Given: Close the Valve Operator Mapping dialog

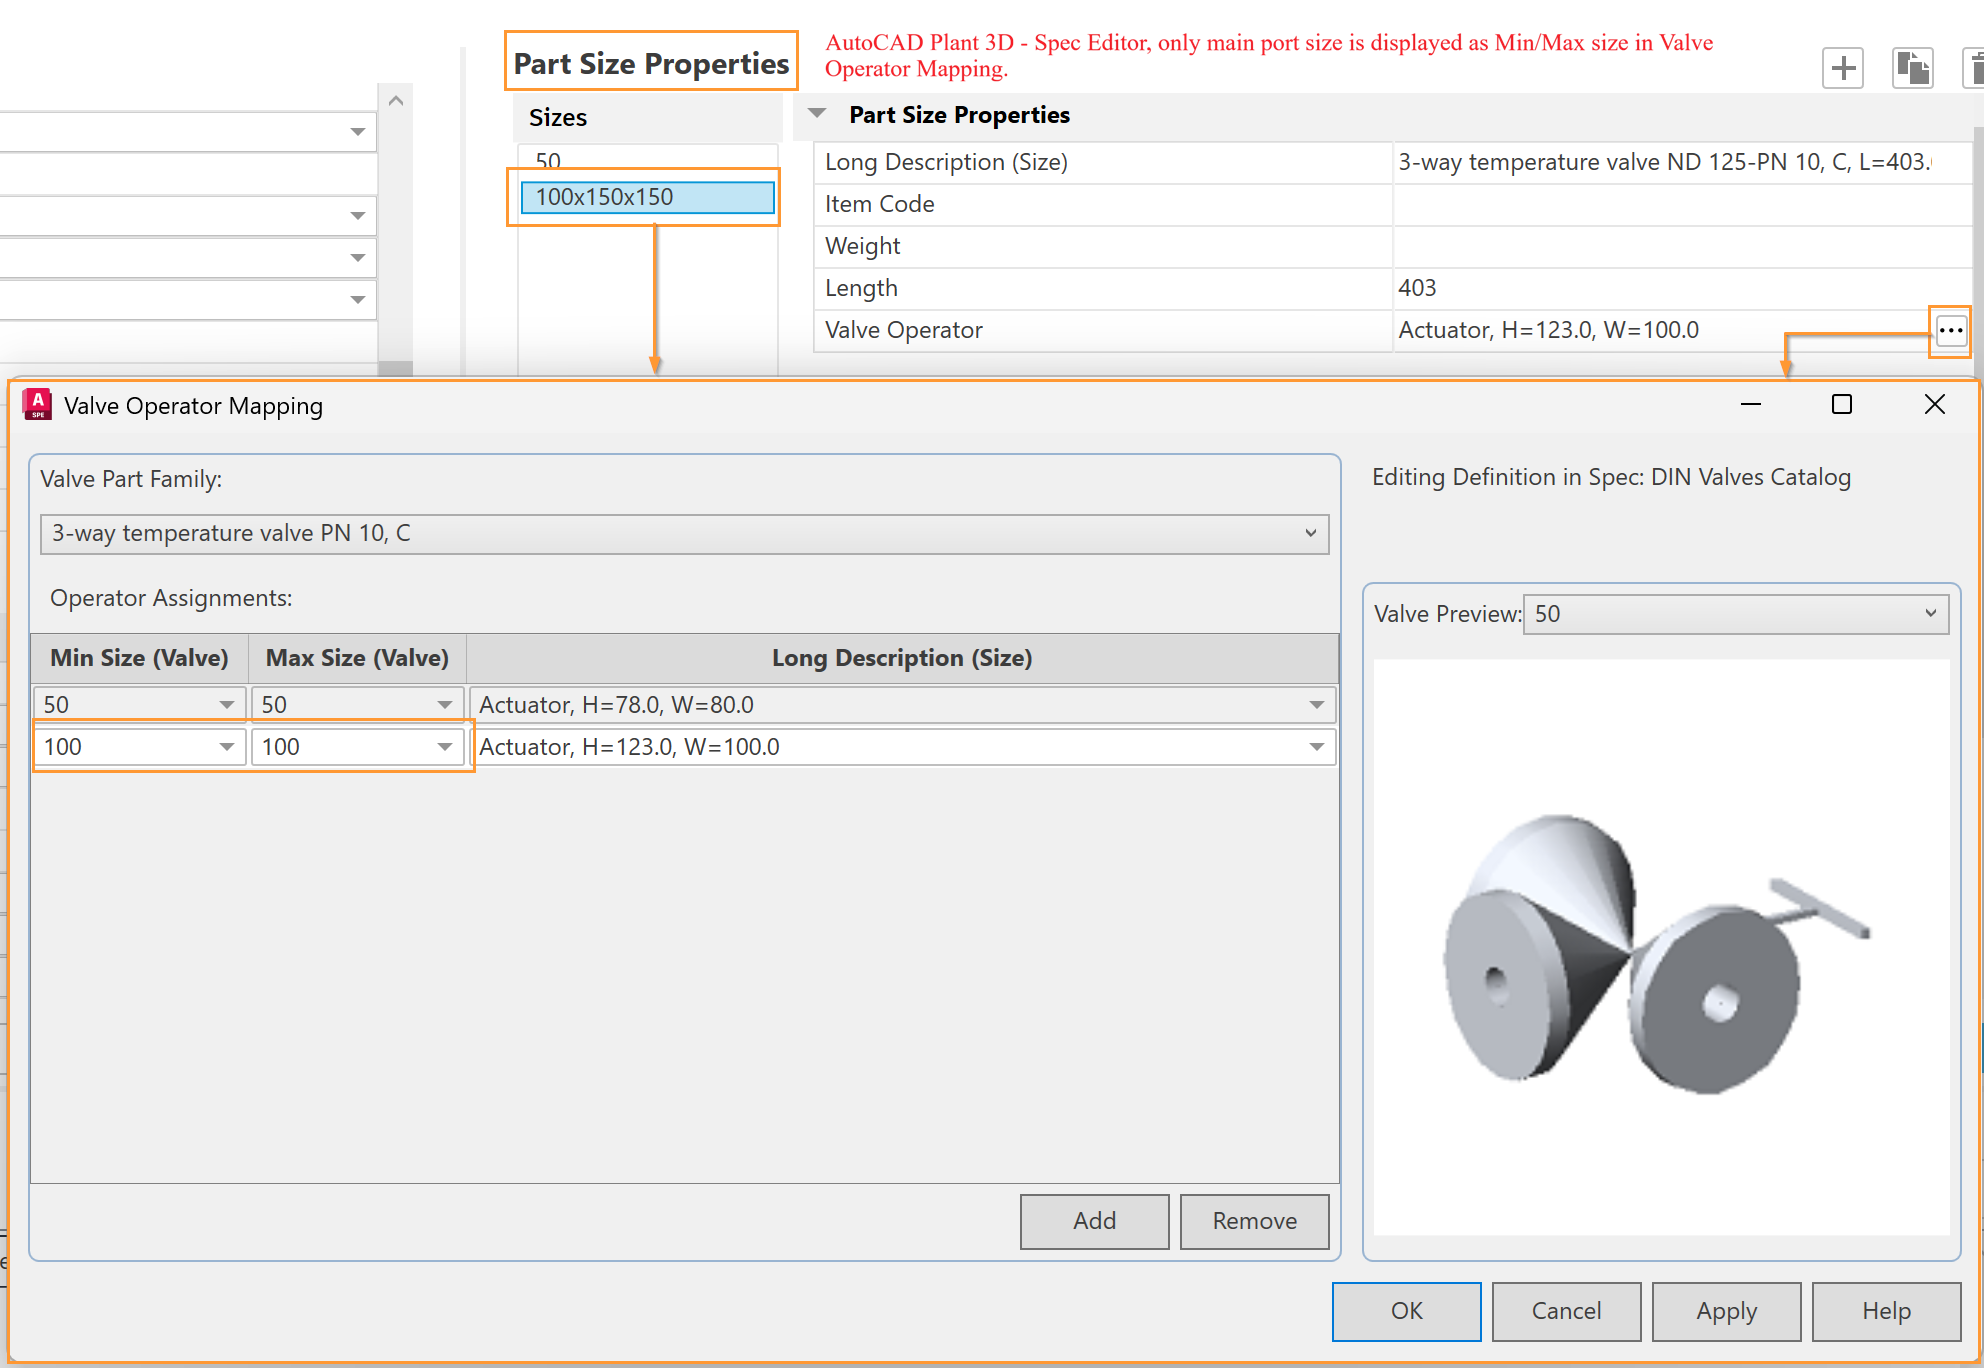Looking at the screenshot, I should tap(1934, 404).
